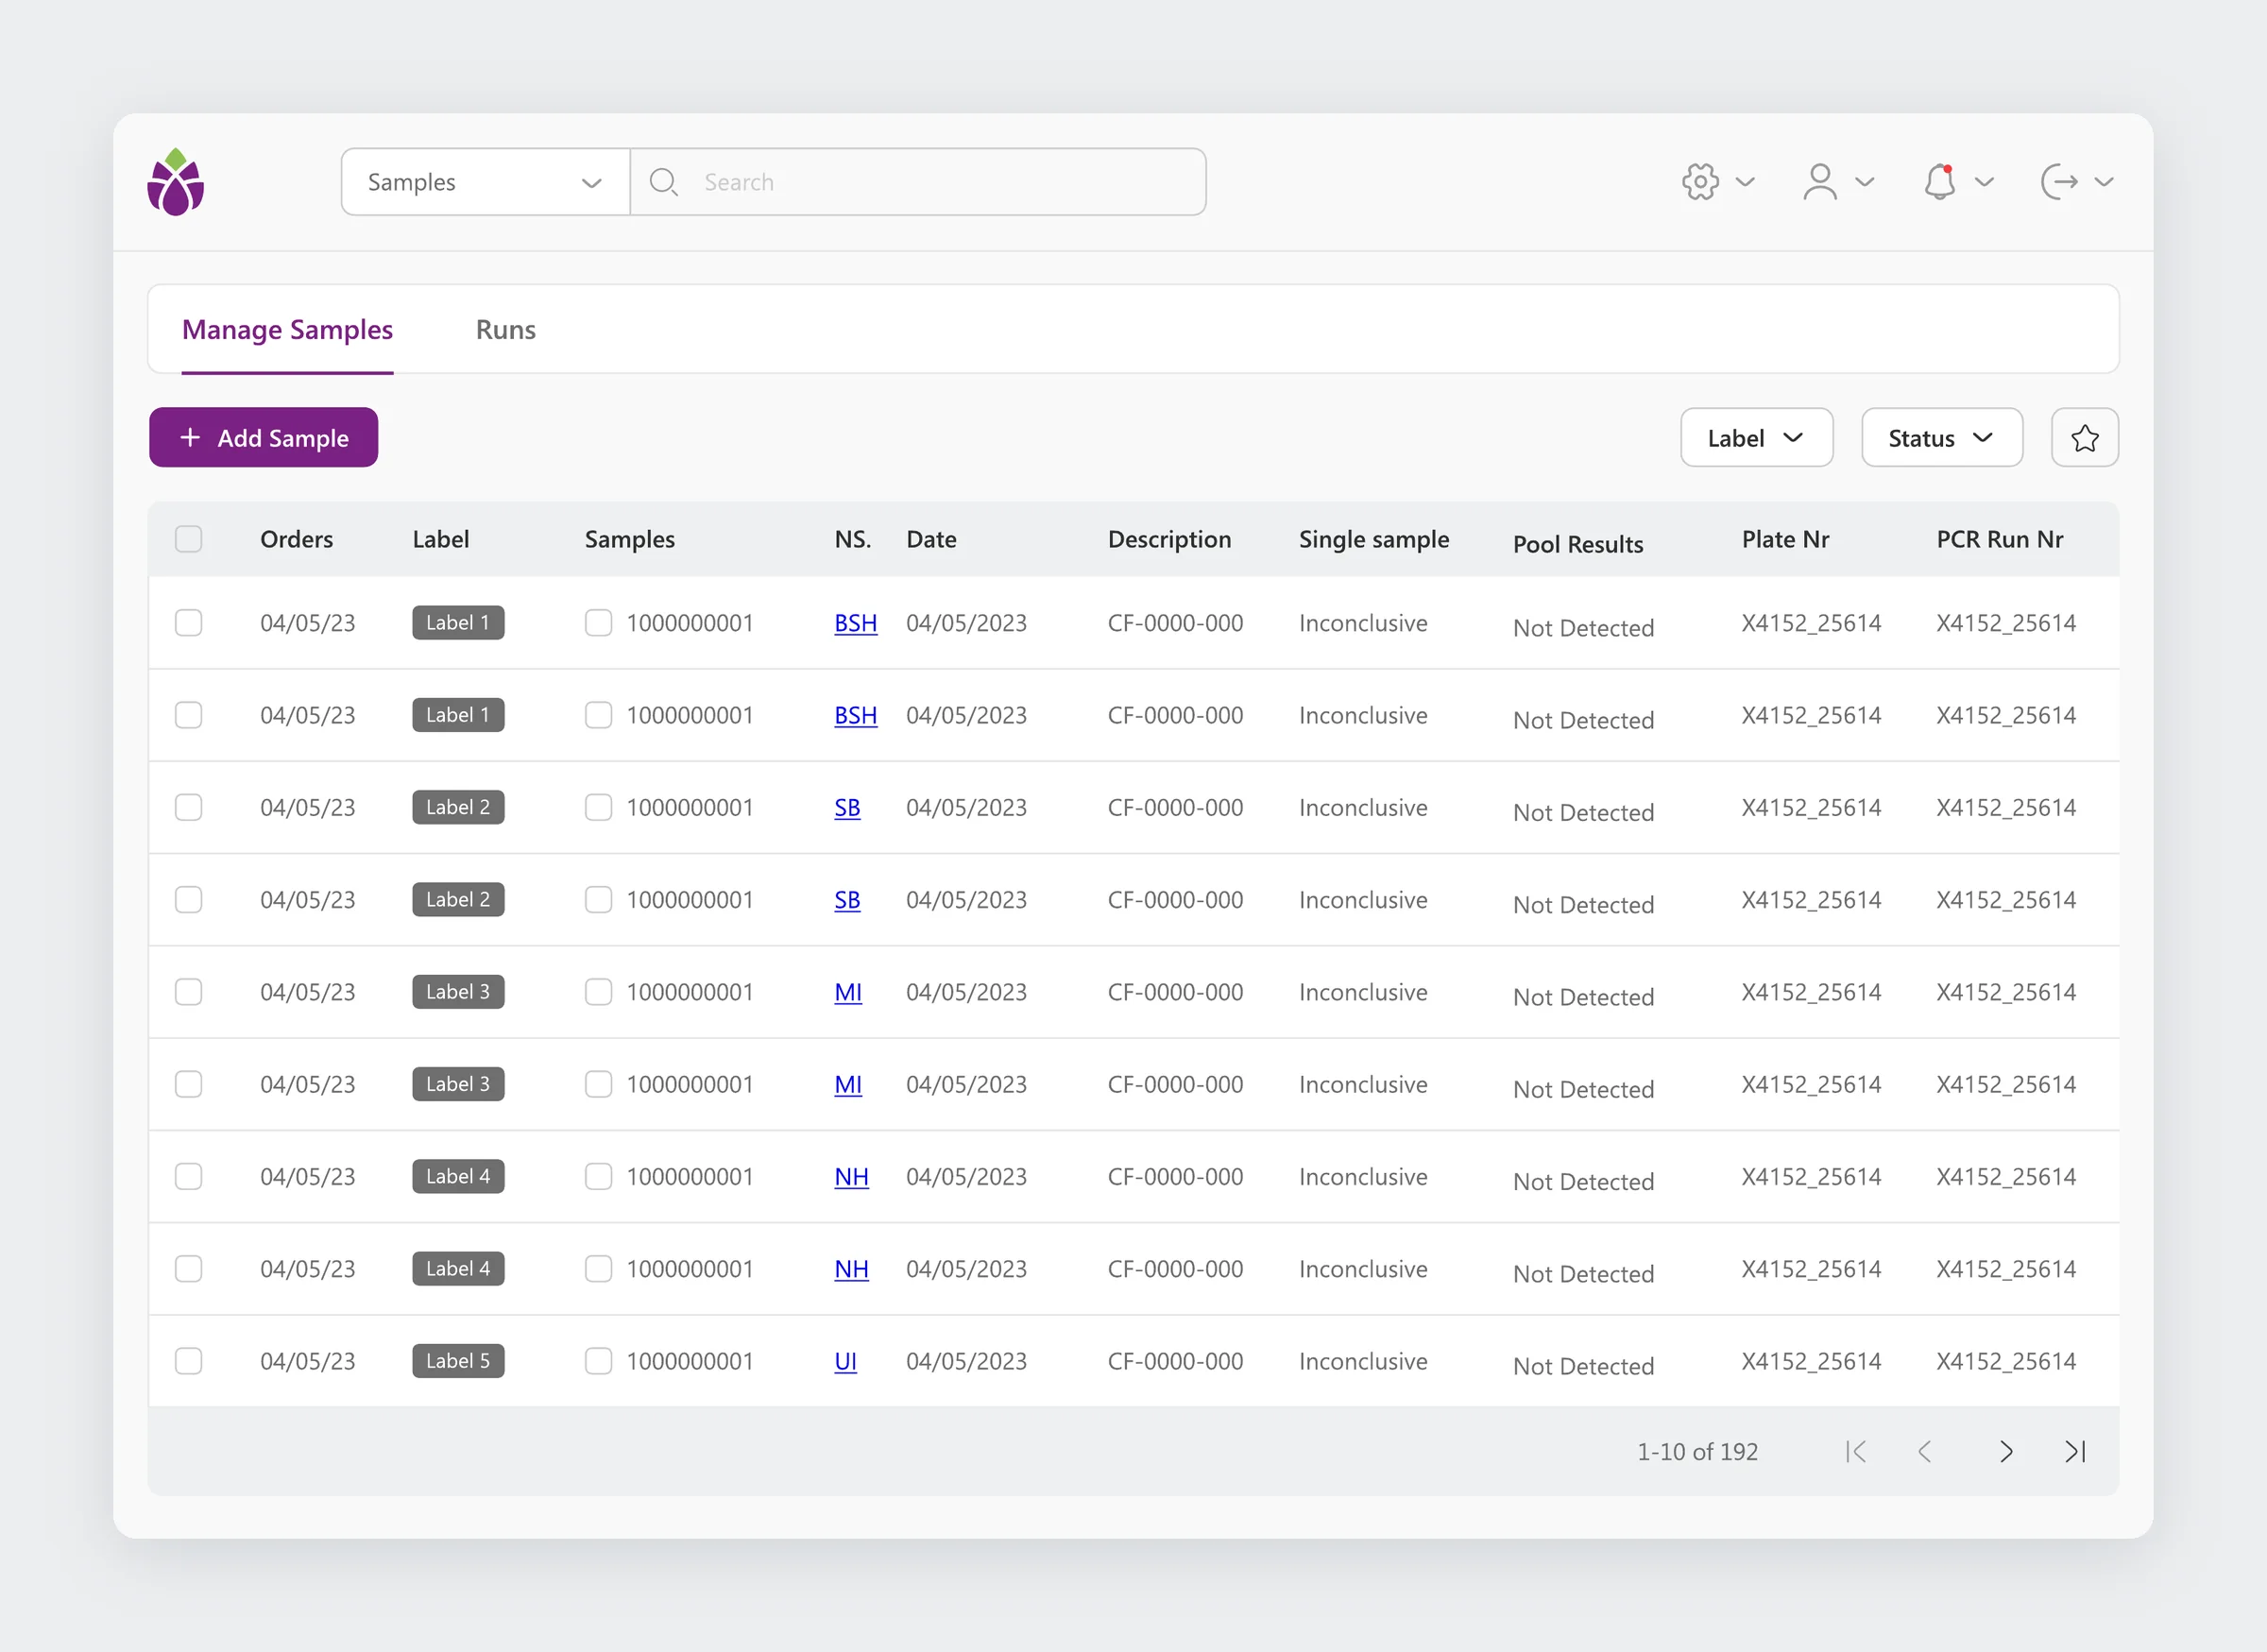This screenshot has height=1652, width=2267.
Task: Check the sample checkbox in second NH row
Action: pyautogui.click(x=599, y=1269)
